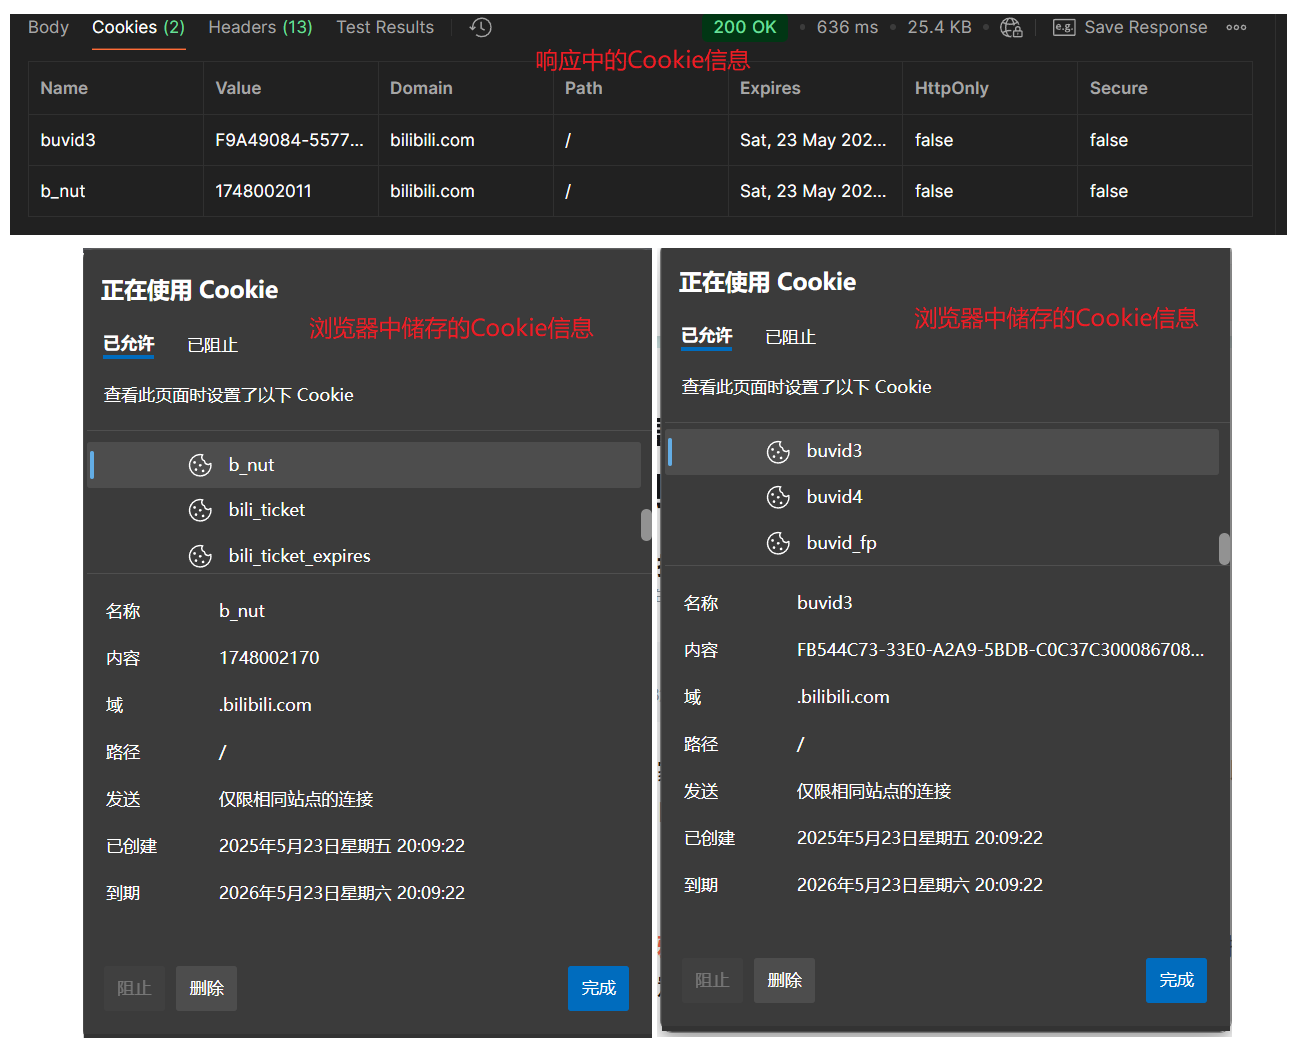This screenshot has height=1057, width=1305.
Task: Open the Test Results tab
Action: [385, 27]
